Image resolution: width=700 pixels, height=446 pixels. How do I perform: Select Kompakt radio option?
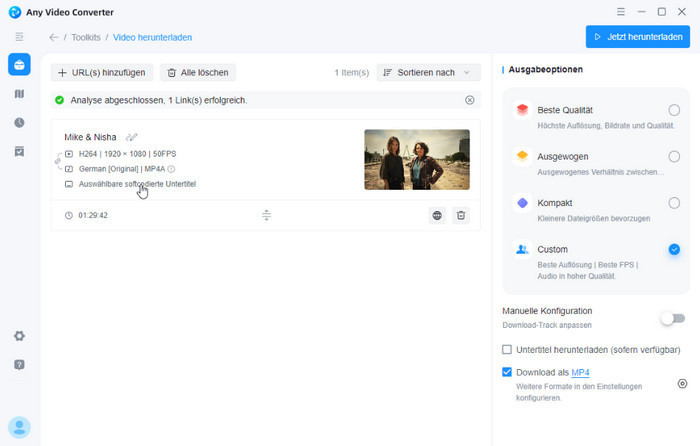point(674,203)
